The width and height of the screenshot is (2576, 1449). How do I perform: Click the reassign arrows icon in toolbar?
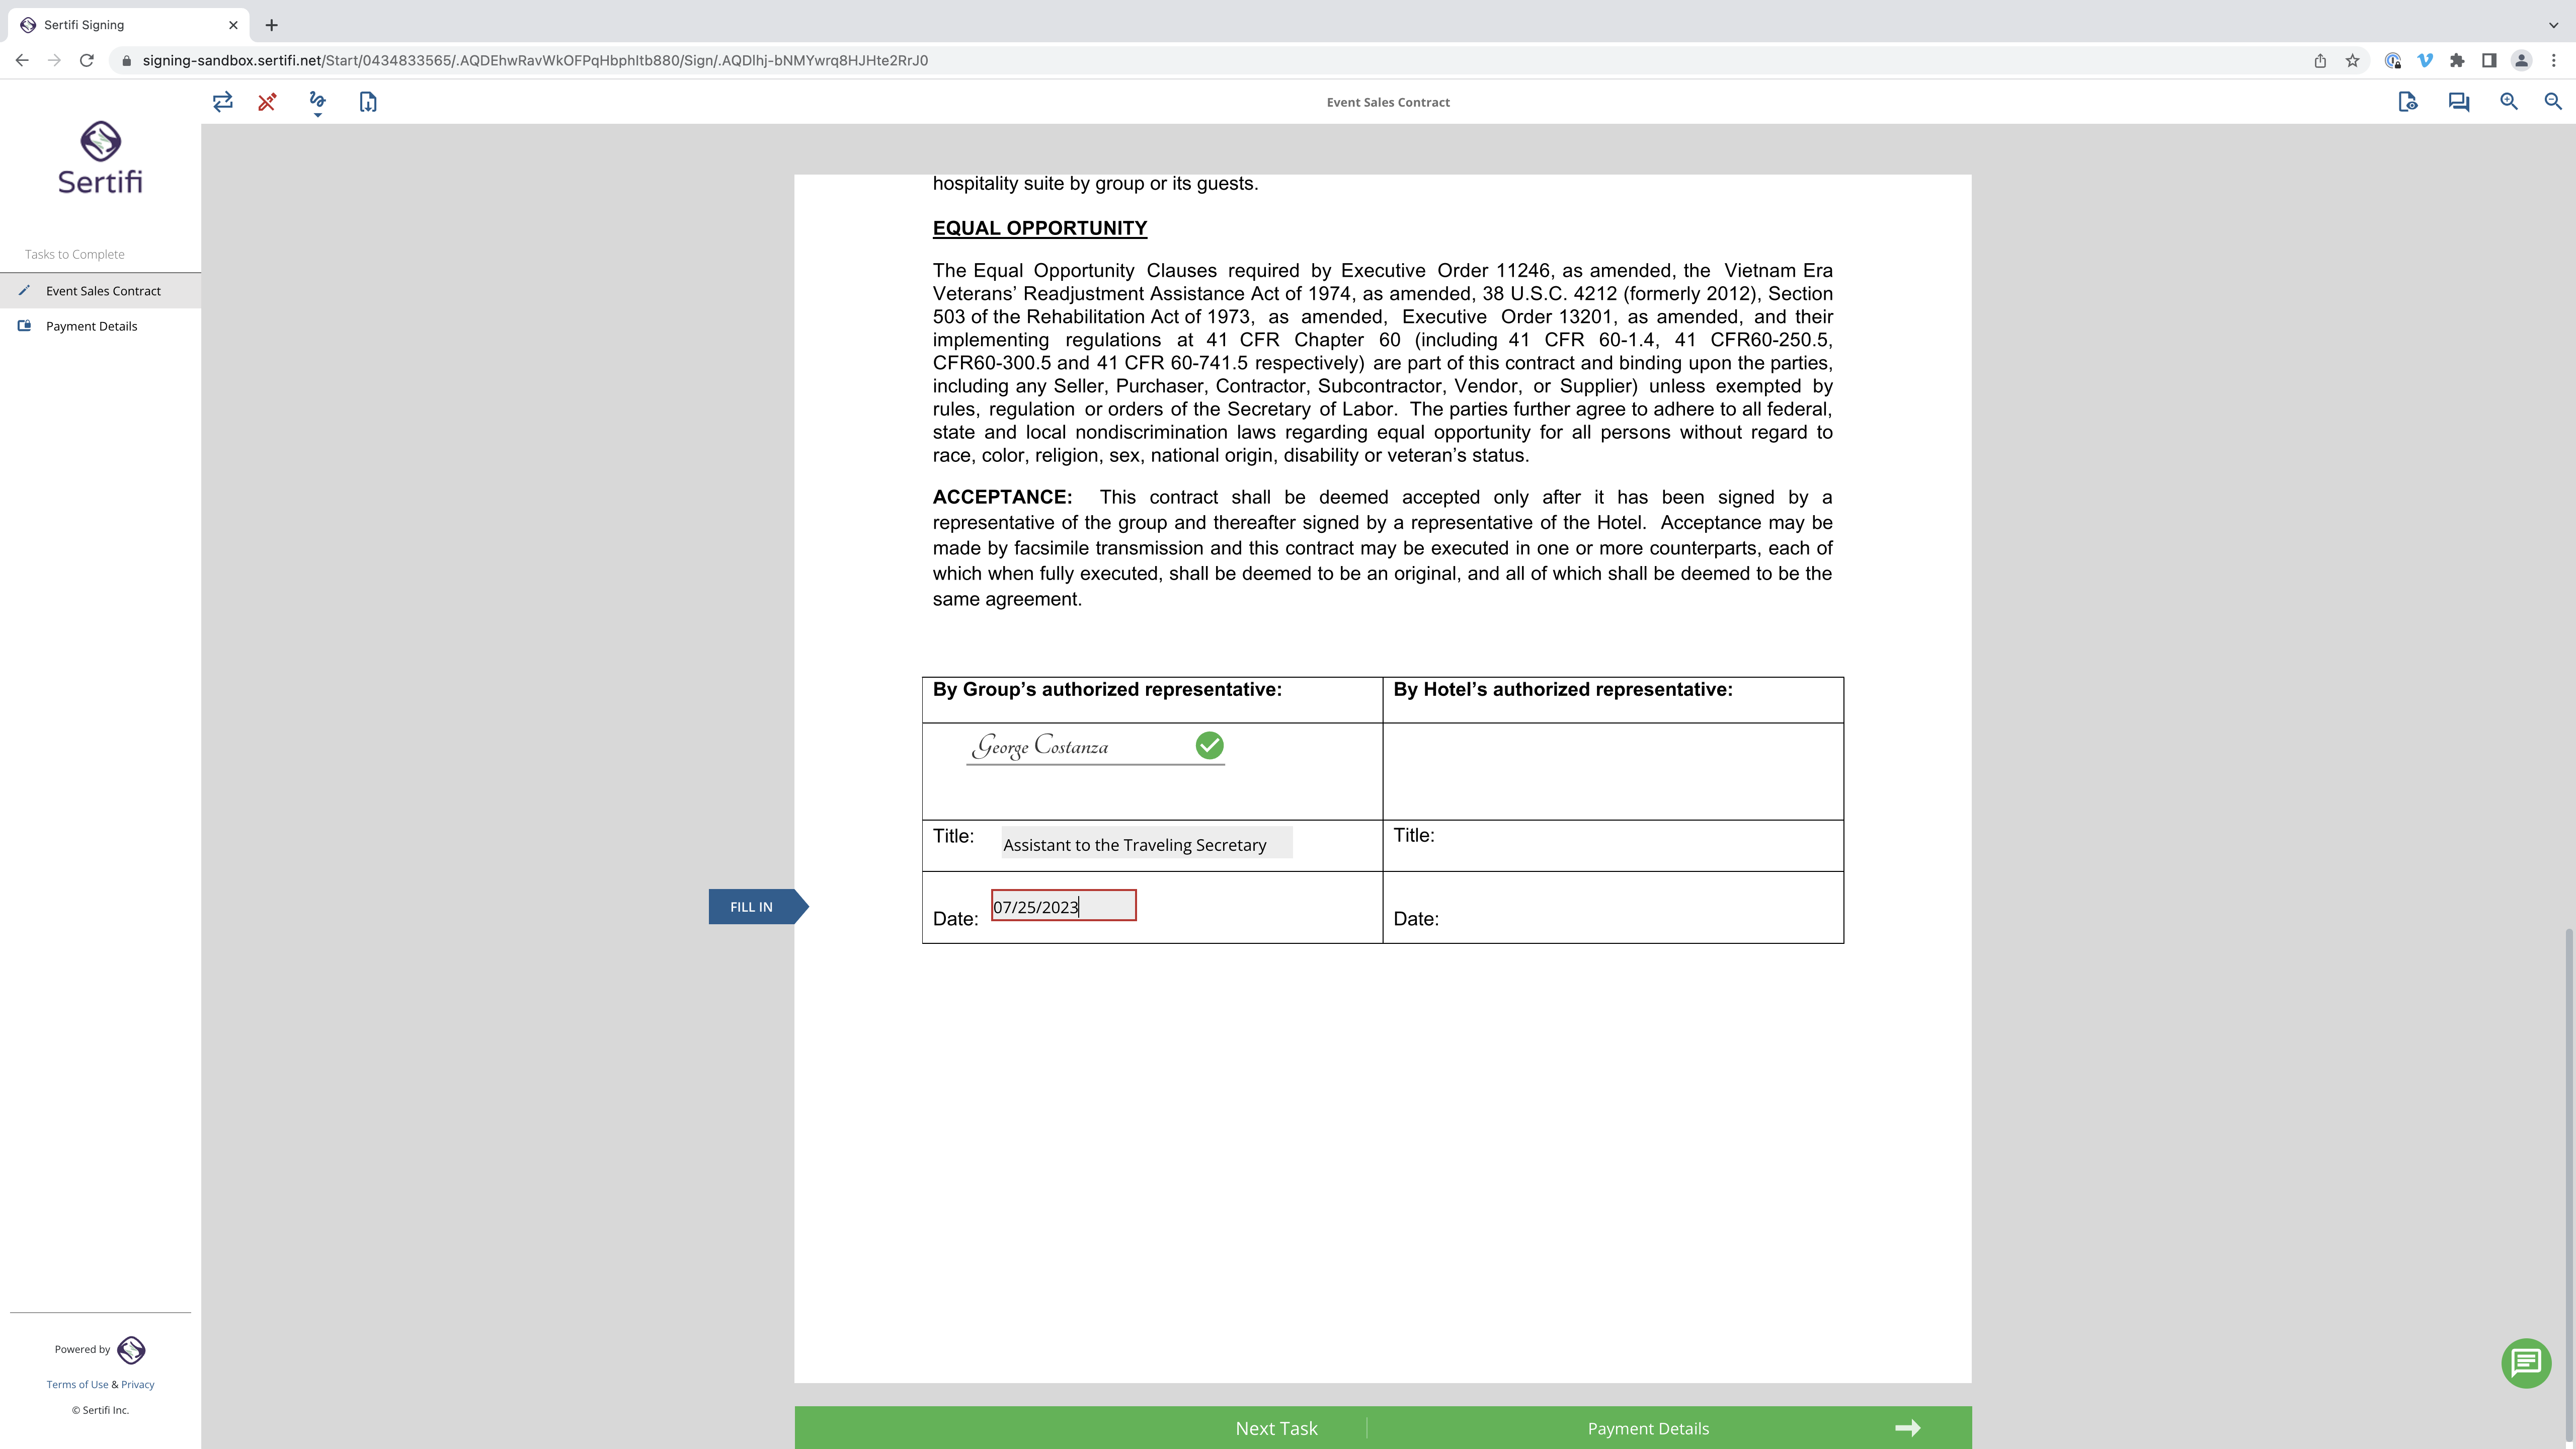tap(223, 102)
